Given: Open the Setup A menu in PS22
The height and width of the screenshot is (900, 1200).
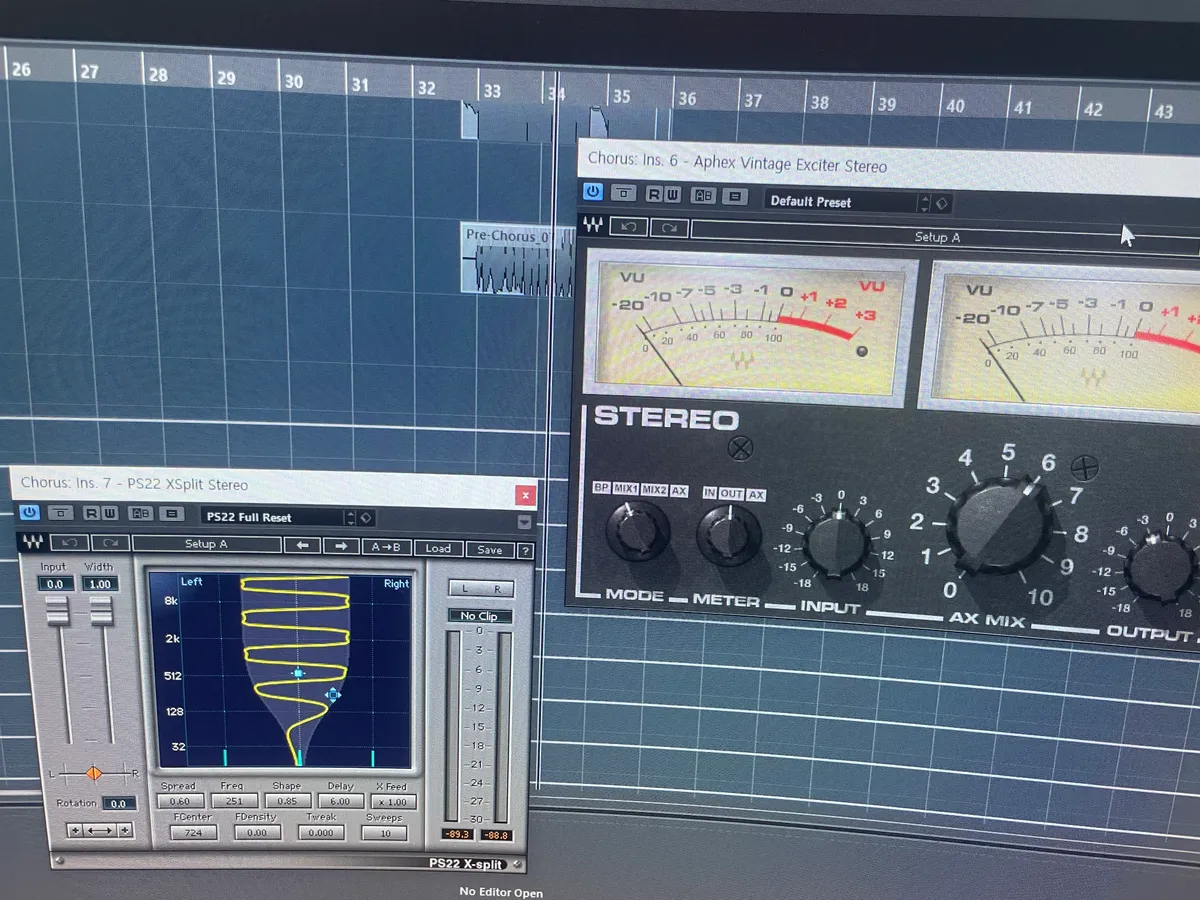Looking at the screenshot, I should pyautogui.click(x=206, y=544).
